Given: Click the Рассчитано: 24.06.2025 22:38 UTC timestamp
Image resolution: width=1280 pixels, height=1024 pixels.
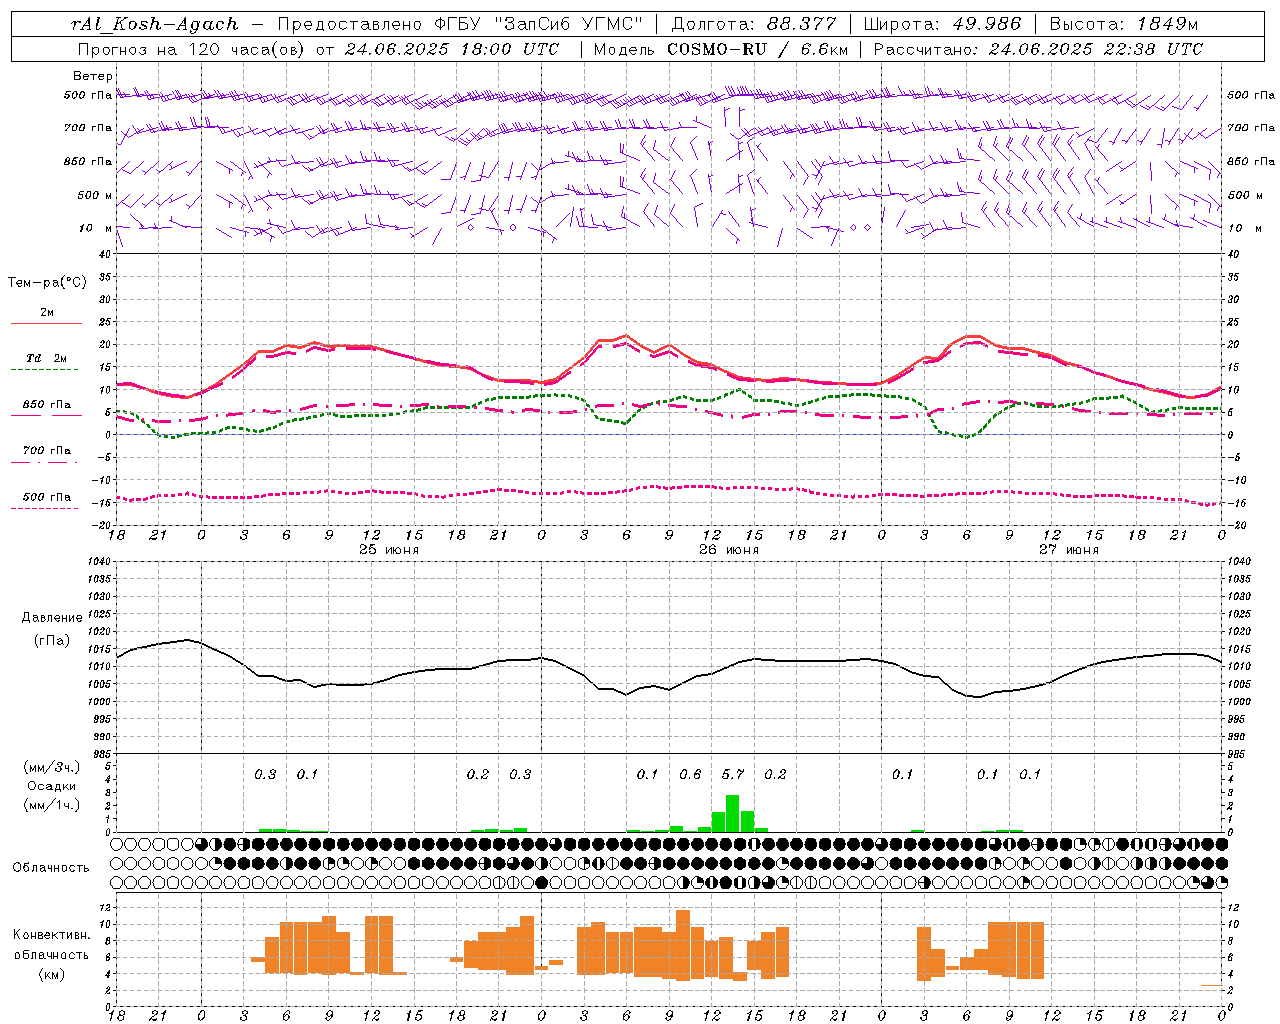Looking at the screenshot, I should click(1038, 49).
